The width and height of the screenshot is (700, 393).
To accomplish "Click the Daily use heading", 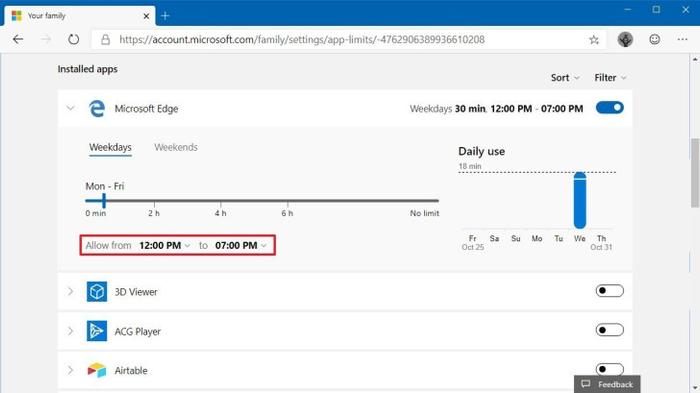I will click(x=481, y=151).
